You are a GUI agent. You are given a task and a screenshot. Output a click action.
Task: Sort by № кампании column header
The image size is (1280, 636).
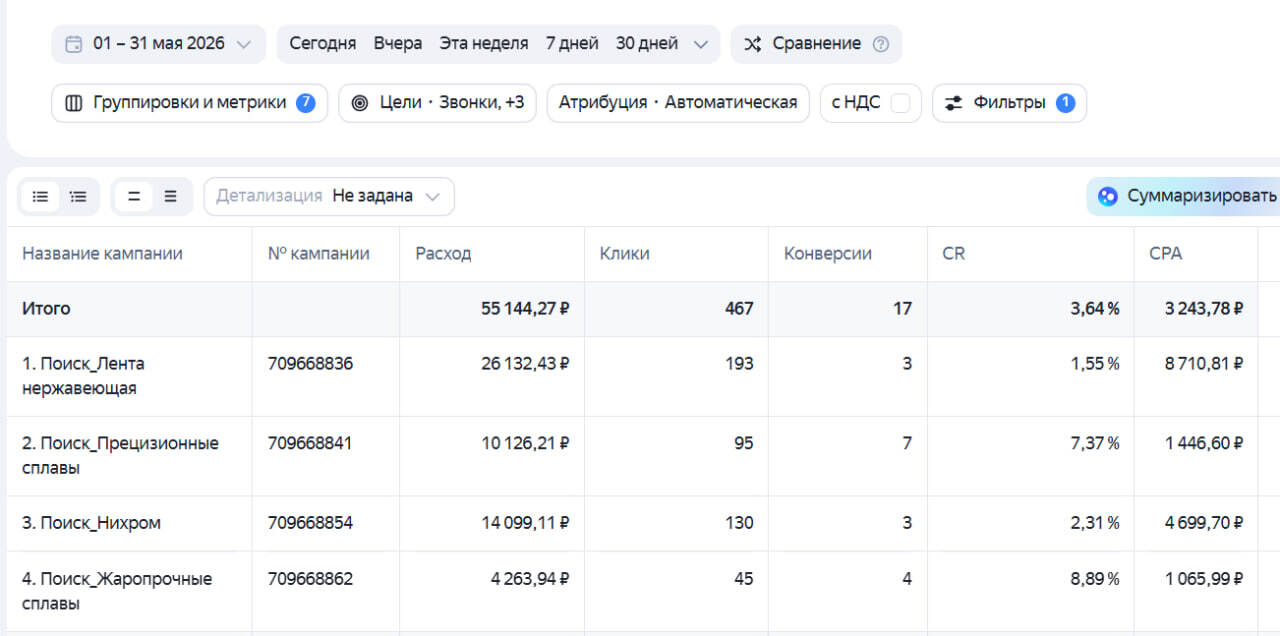tap(318, 254)
